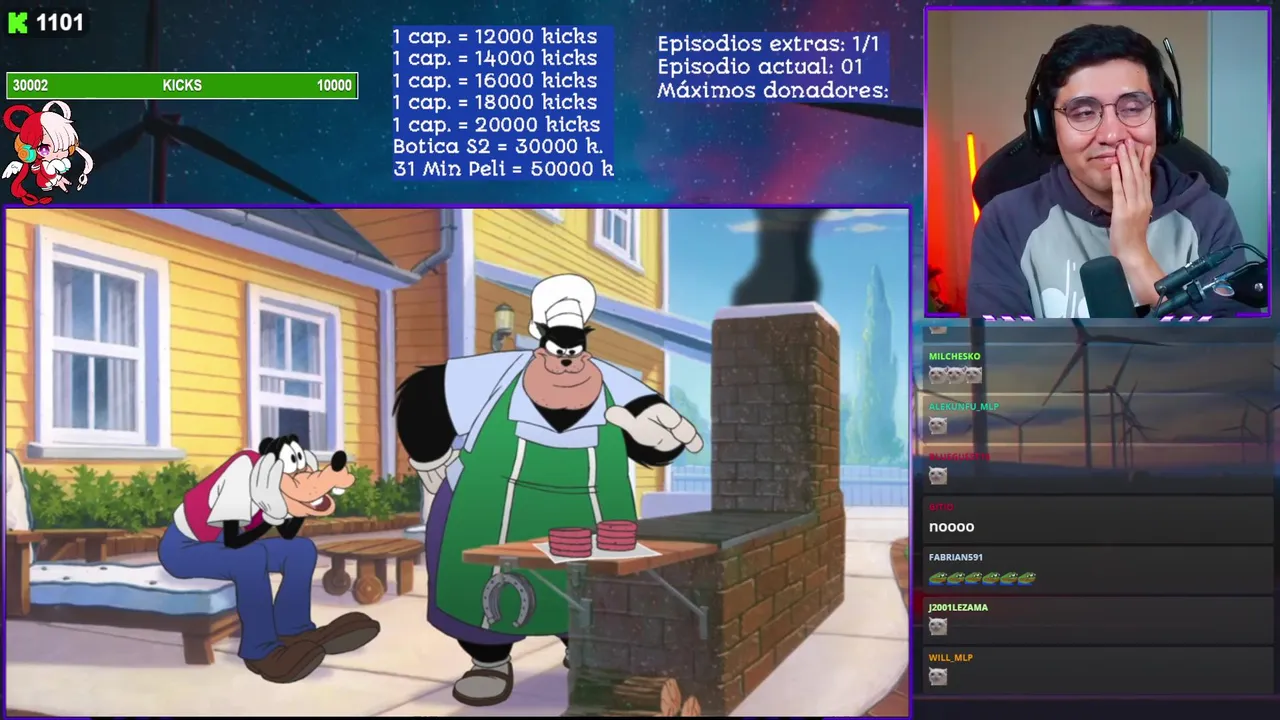
Task: Click the '1 cap. = 20000 kicks' line
Action: coord(496,125)
